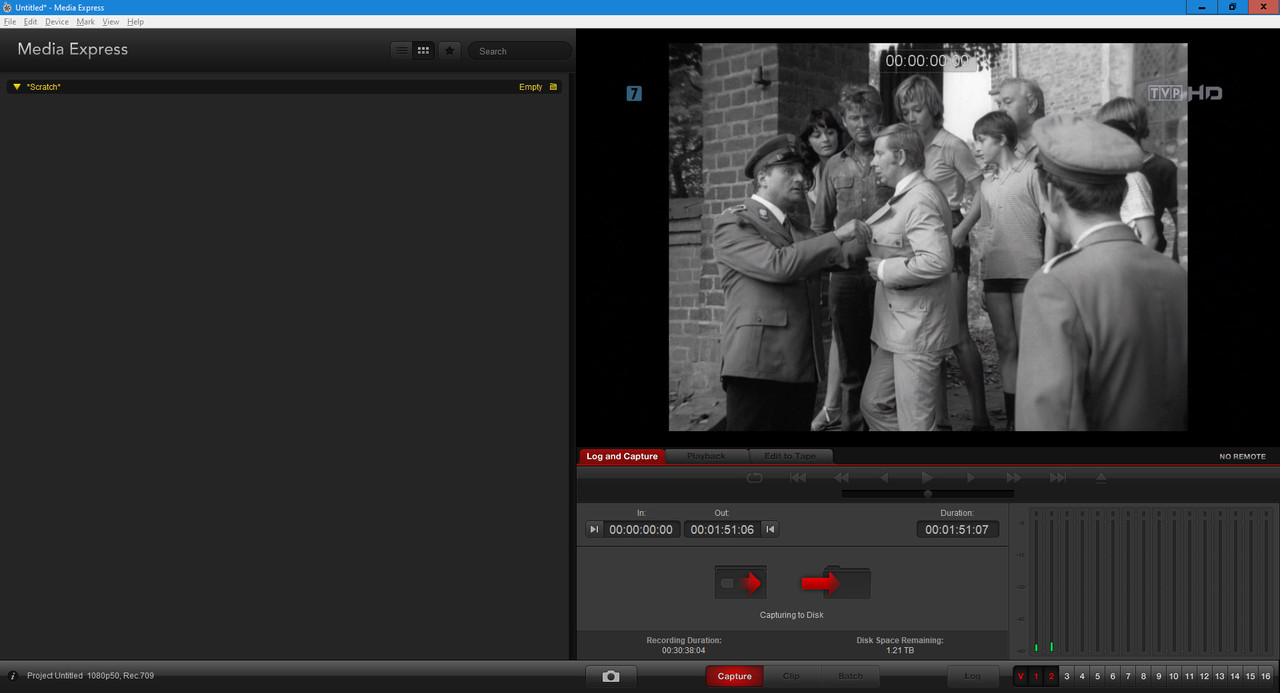Click the tape-to-disk capture icon
The height and width of the screenshot is (693, 1280).
(x=740, y=582)
